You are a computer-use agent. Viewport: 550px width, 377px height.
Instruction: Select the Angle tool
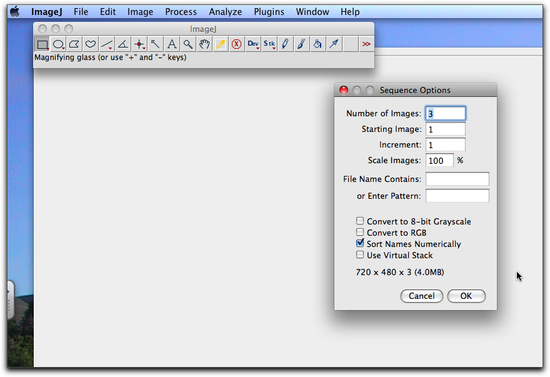(x=123, y=44)
